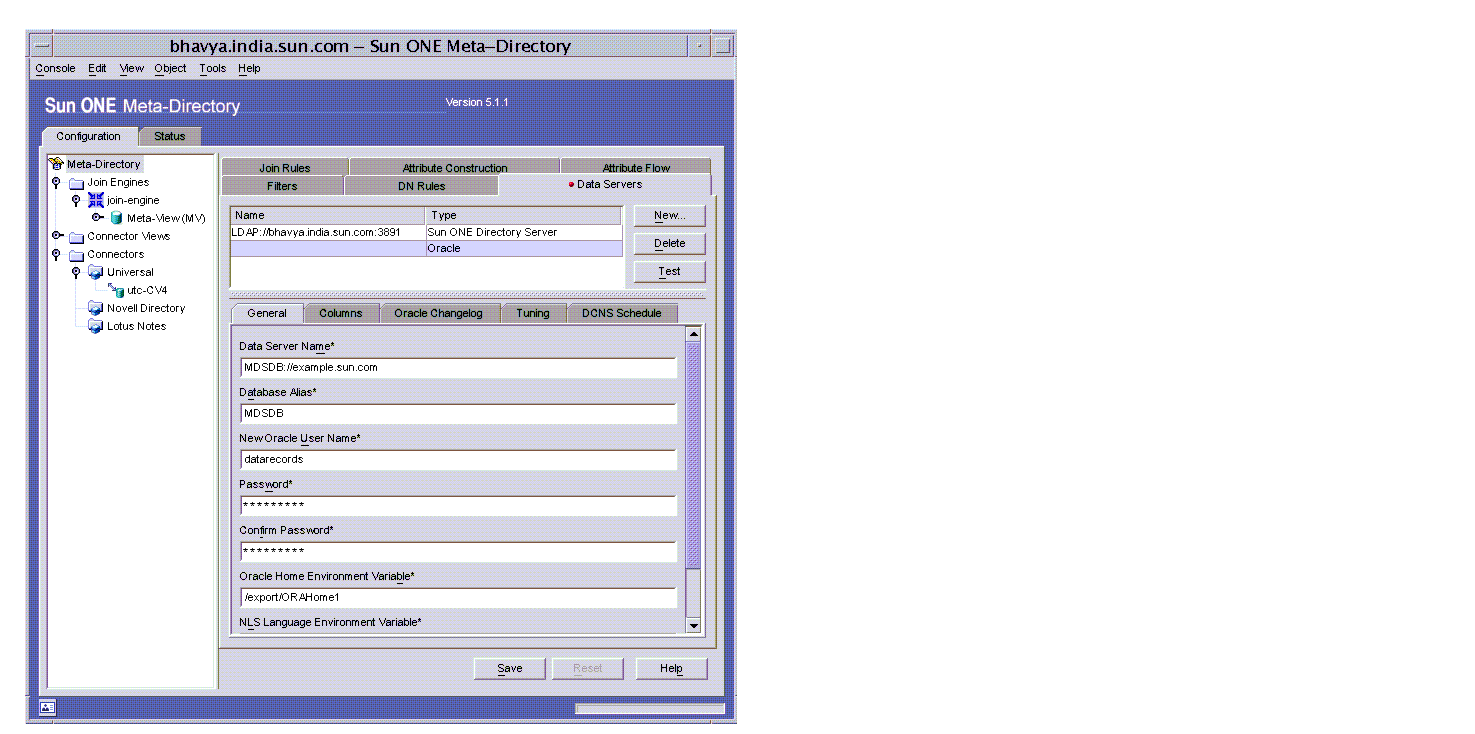Open the DCNS Schedule sub-tab

[622, 313]
